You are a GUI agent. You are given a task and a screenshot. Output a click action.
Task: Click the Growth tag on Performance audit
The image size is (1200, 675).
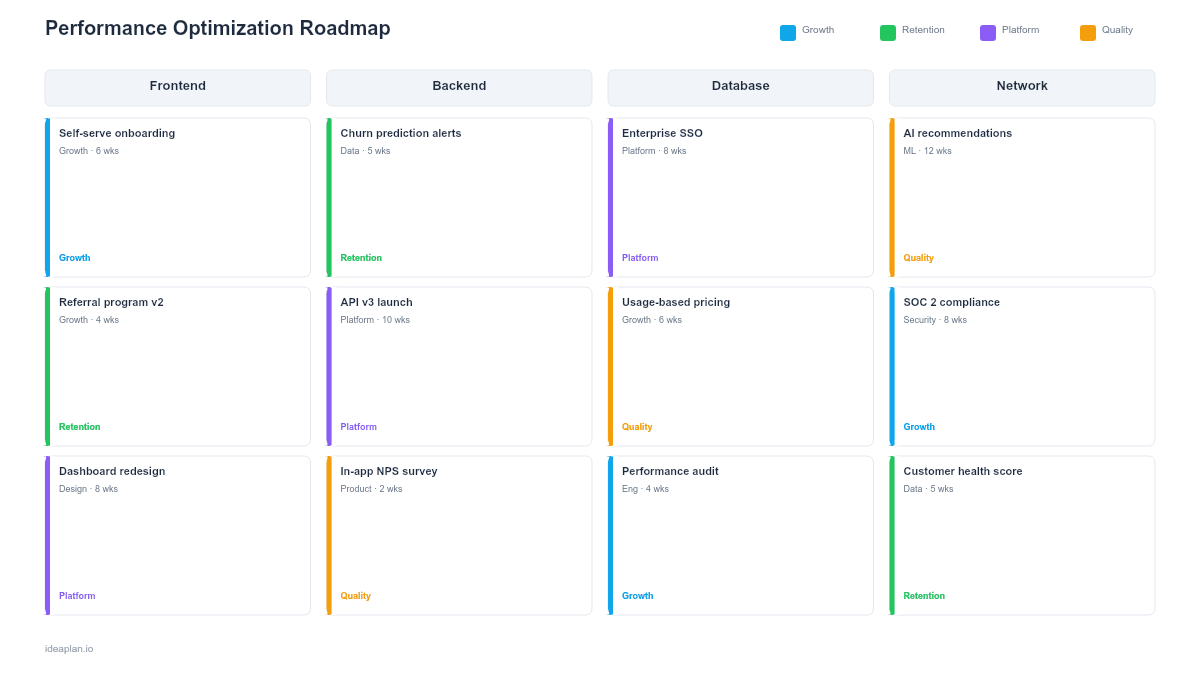(637, 595)
